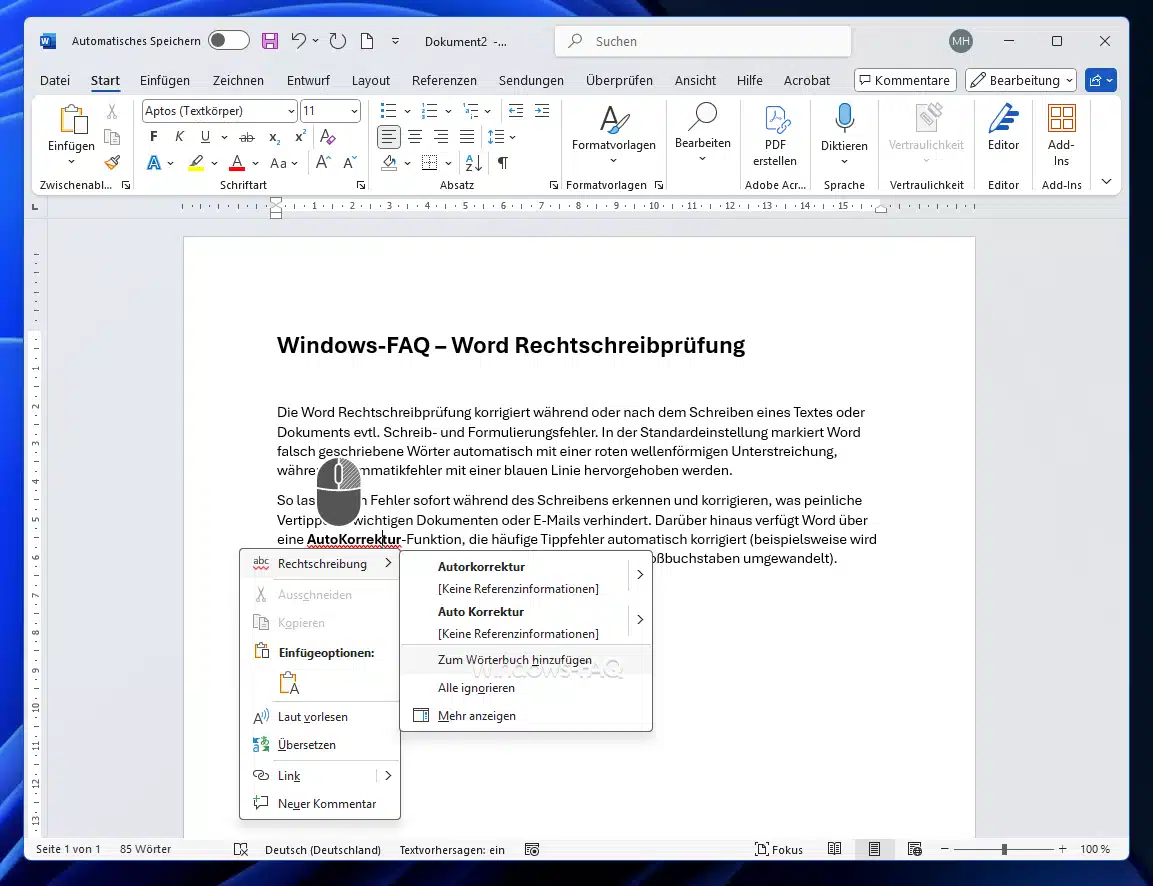Screen dimensions: 1153x886
Task: Click Übersetzen in context menu
Action: [x=320, y=745]
